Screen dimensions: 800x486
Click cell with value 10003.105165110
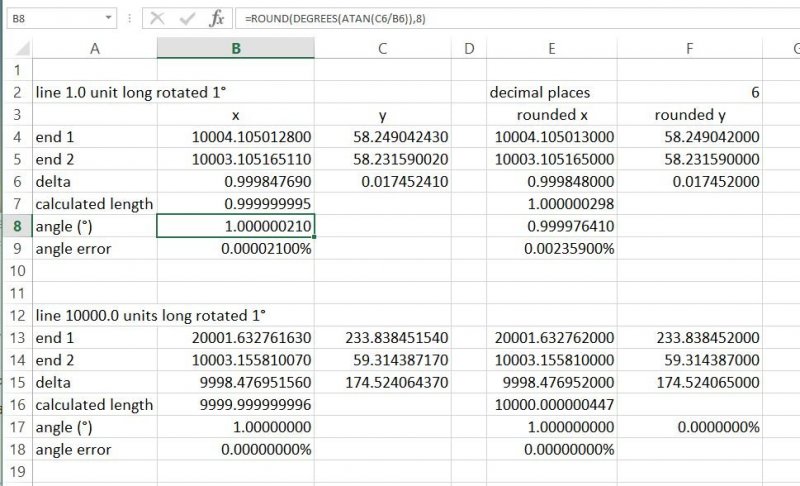click(x=236, y=159)
